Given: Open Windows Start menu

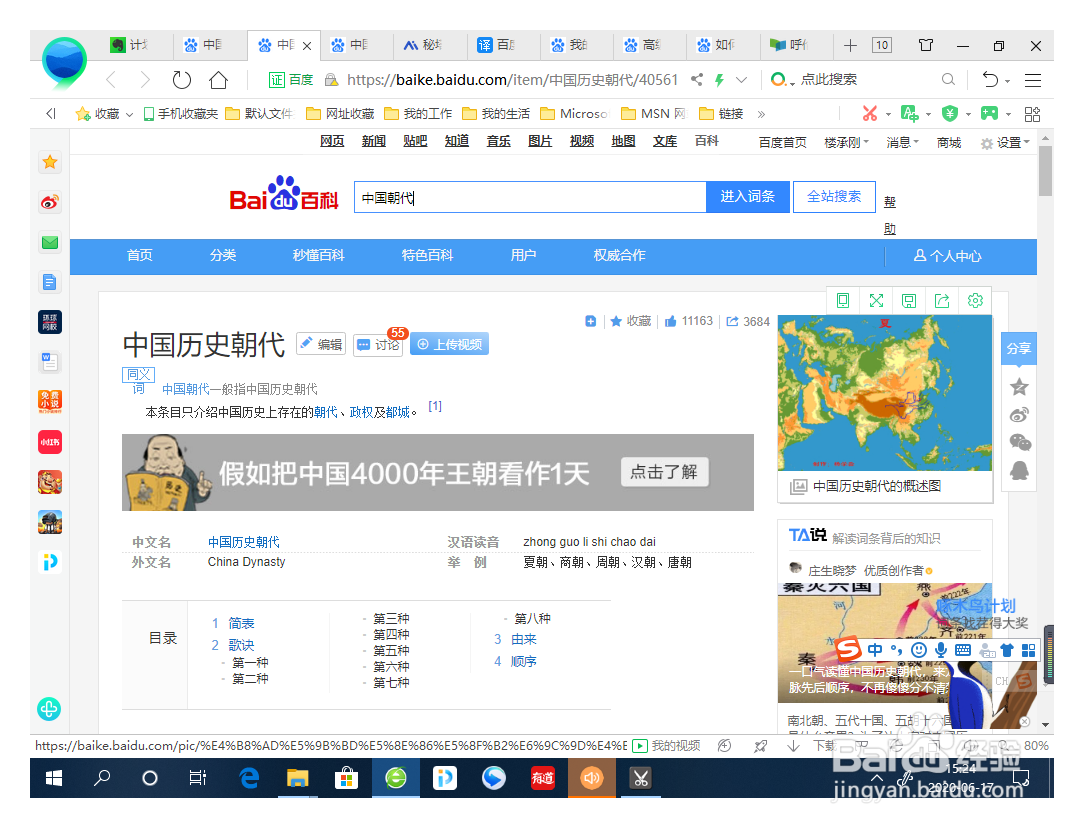Looking at the screenshot, I should click(53, 778).
